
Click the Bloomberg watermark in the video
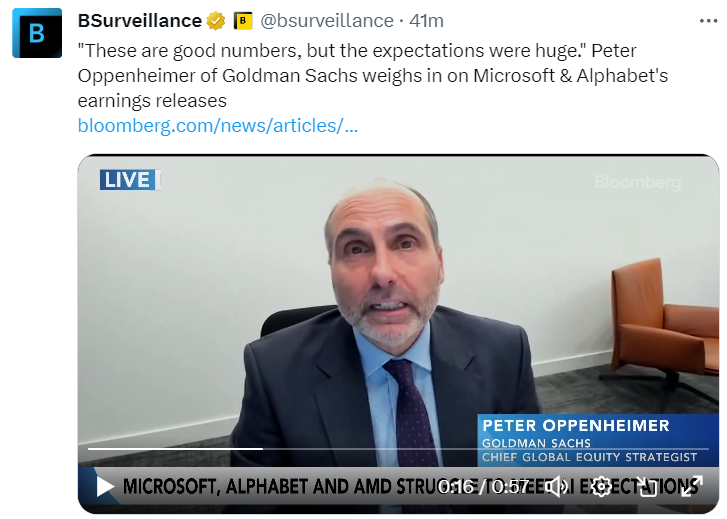(x=637, y=182)
